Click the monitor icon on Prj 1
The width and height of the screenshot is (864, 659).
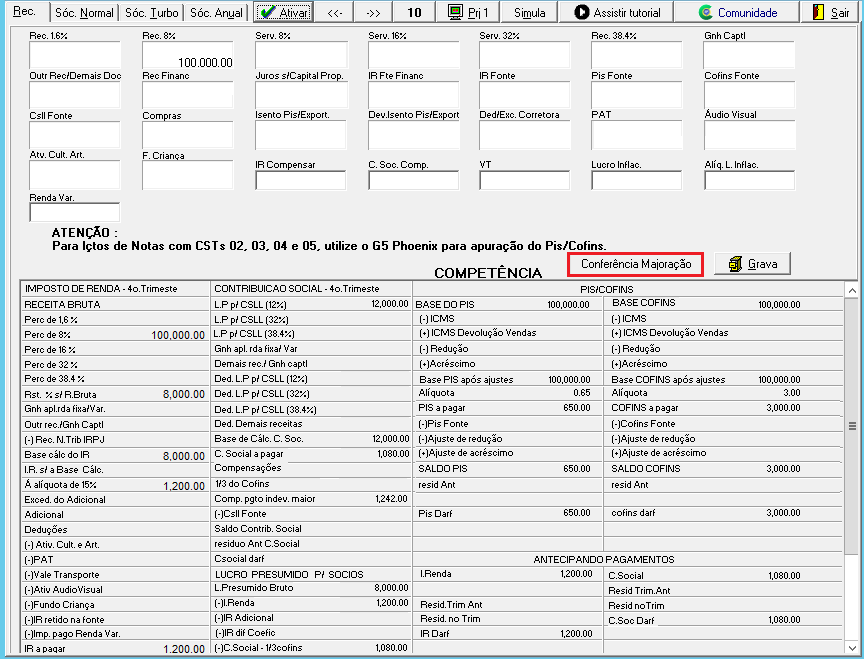(x=455, y=12)
